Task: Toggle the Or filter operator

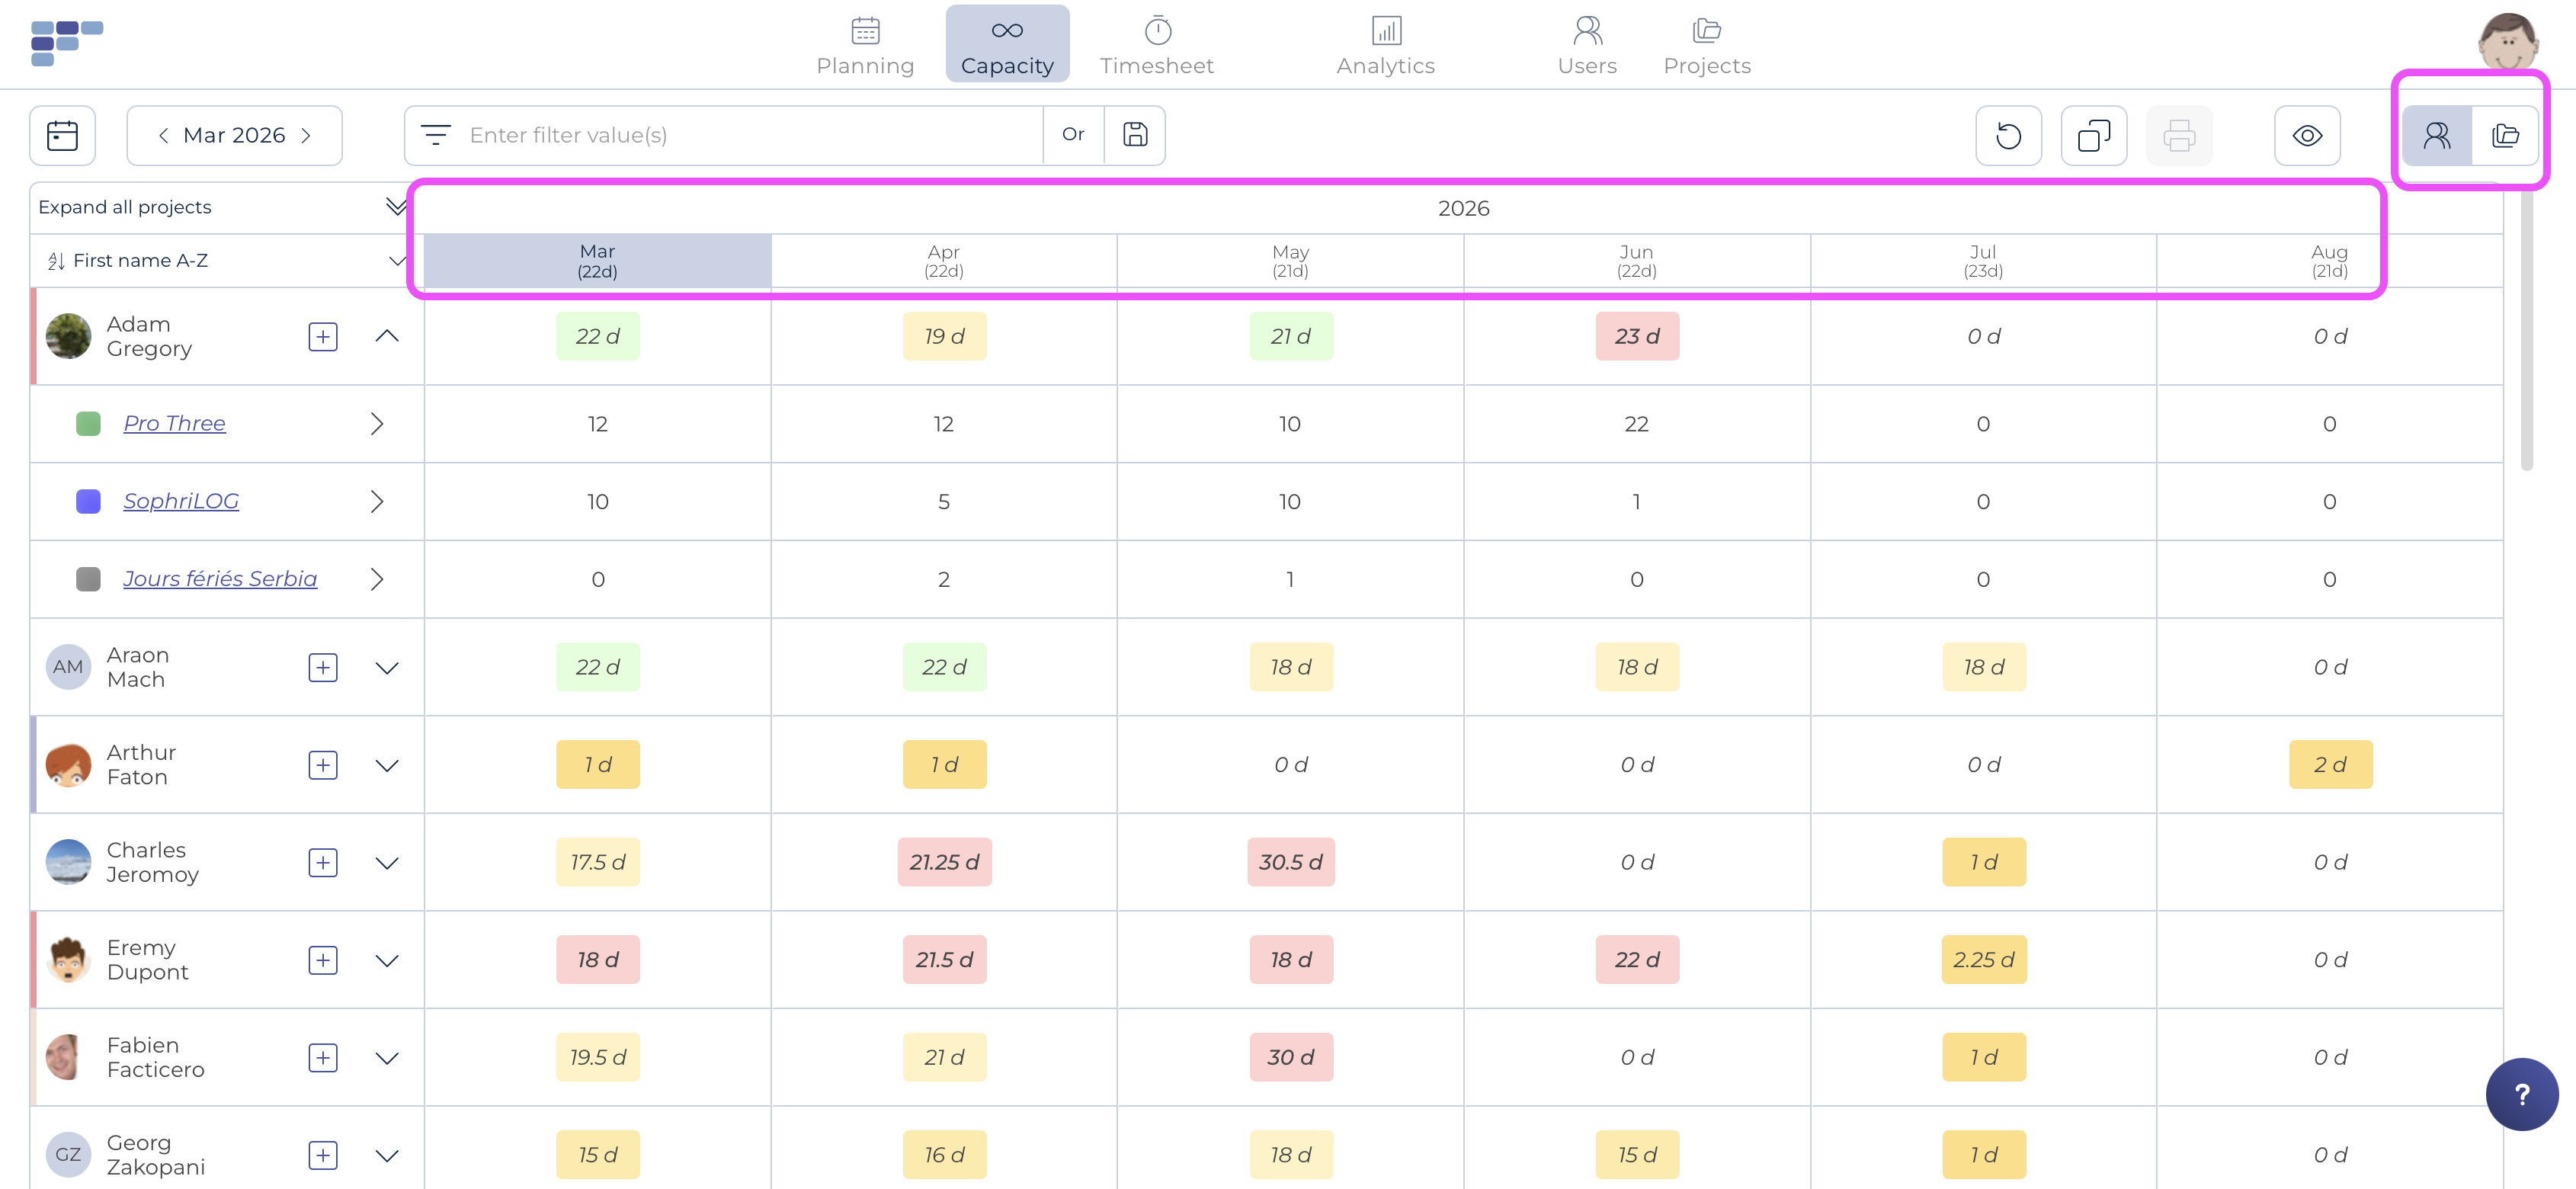Action: click(x=1073, y=135)
